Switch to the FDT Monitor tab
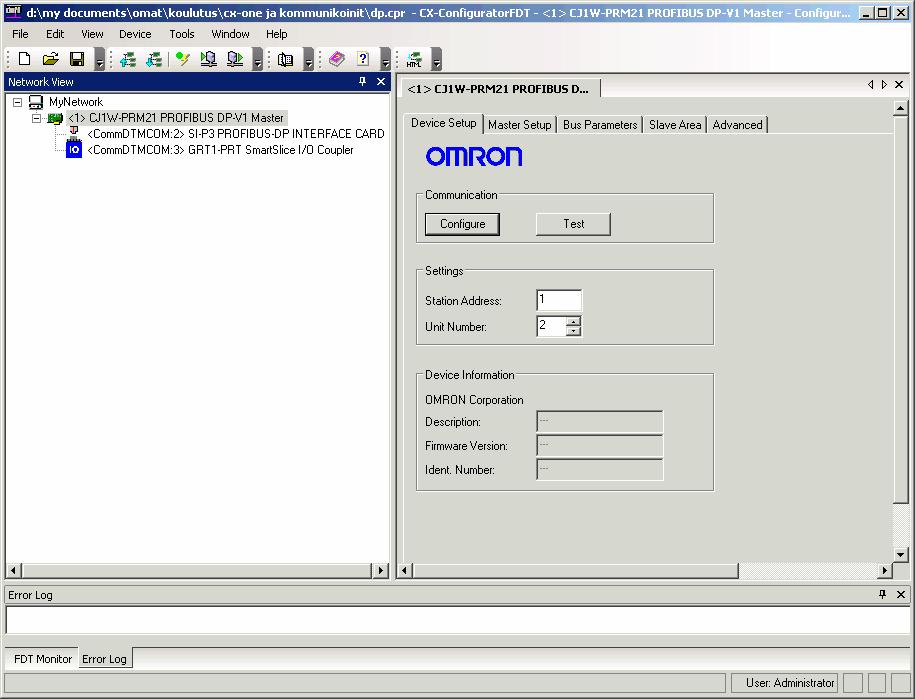This screenshot has height=699, width=915. coord(43,659)
